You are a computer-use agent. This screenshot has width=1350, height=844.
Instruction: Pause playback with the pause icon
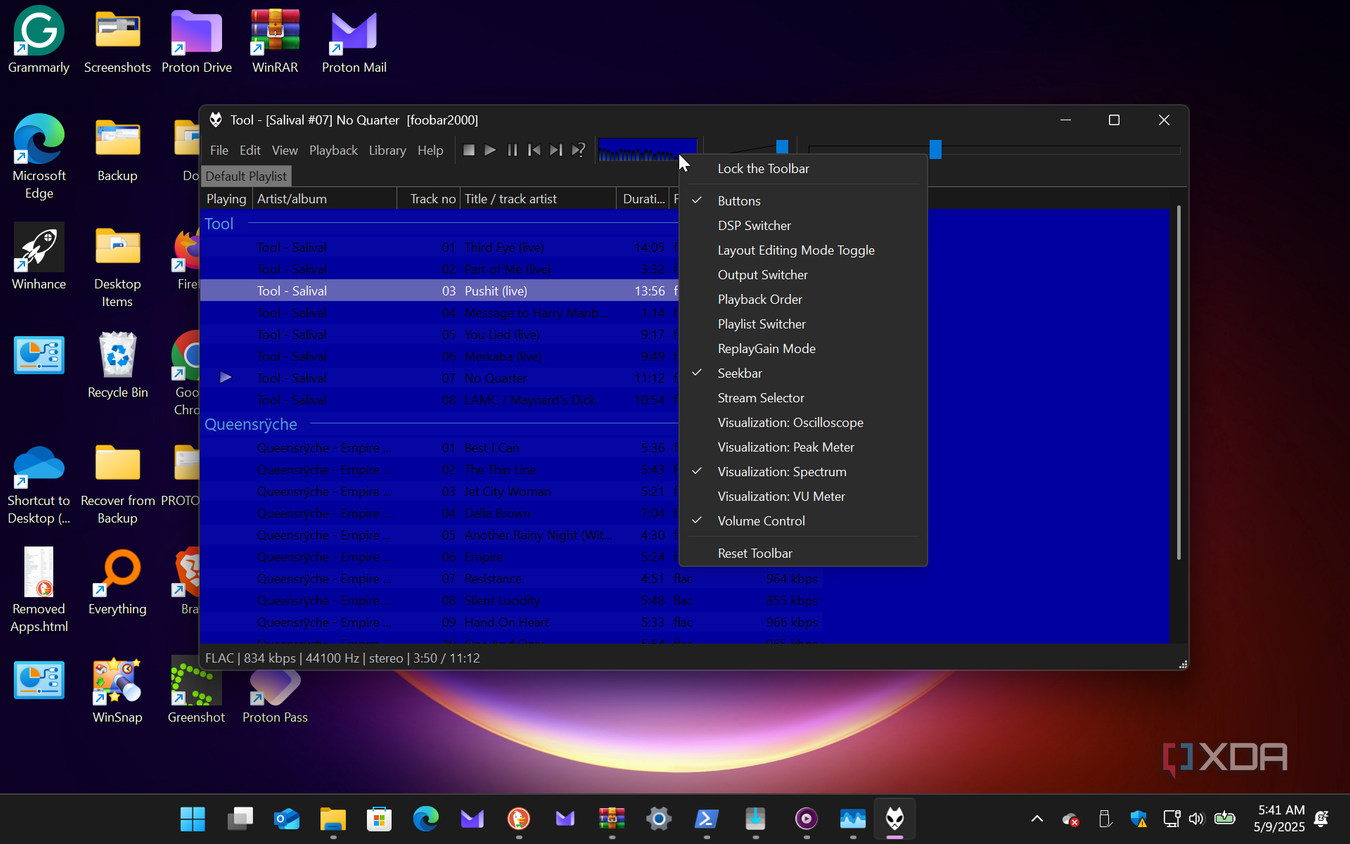tap(512, 150)
